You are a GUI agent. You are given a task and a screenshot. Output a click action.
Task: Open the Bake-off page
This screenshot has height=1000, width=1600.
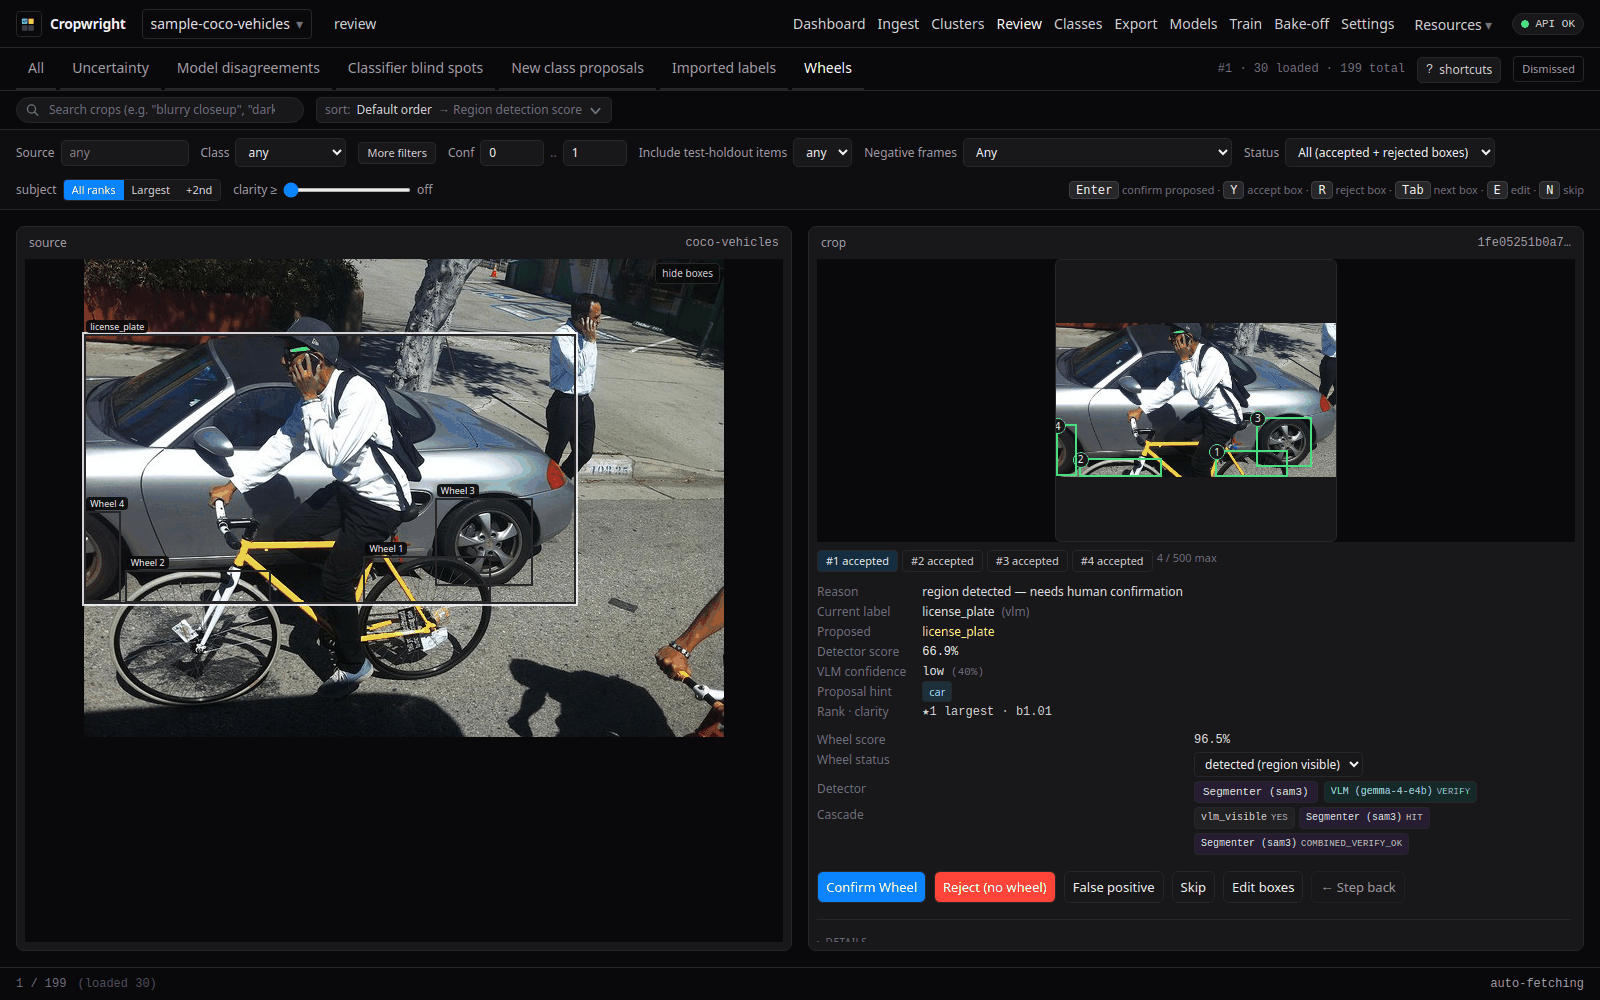pyautogui.click(x=1301, y=24)
